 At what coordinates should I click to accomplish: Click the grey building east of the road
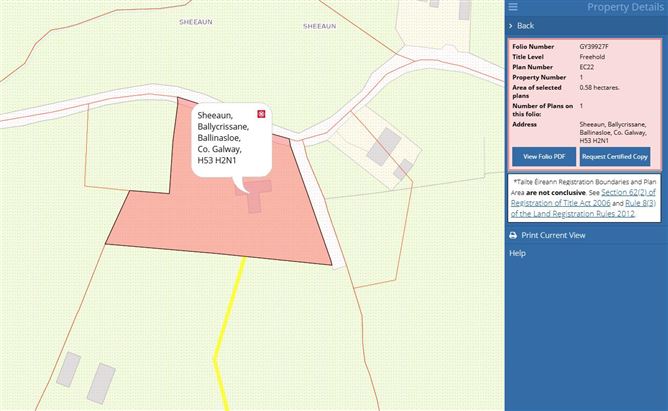[379, 152]
